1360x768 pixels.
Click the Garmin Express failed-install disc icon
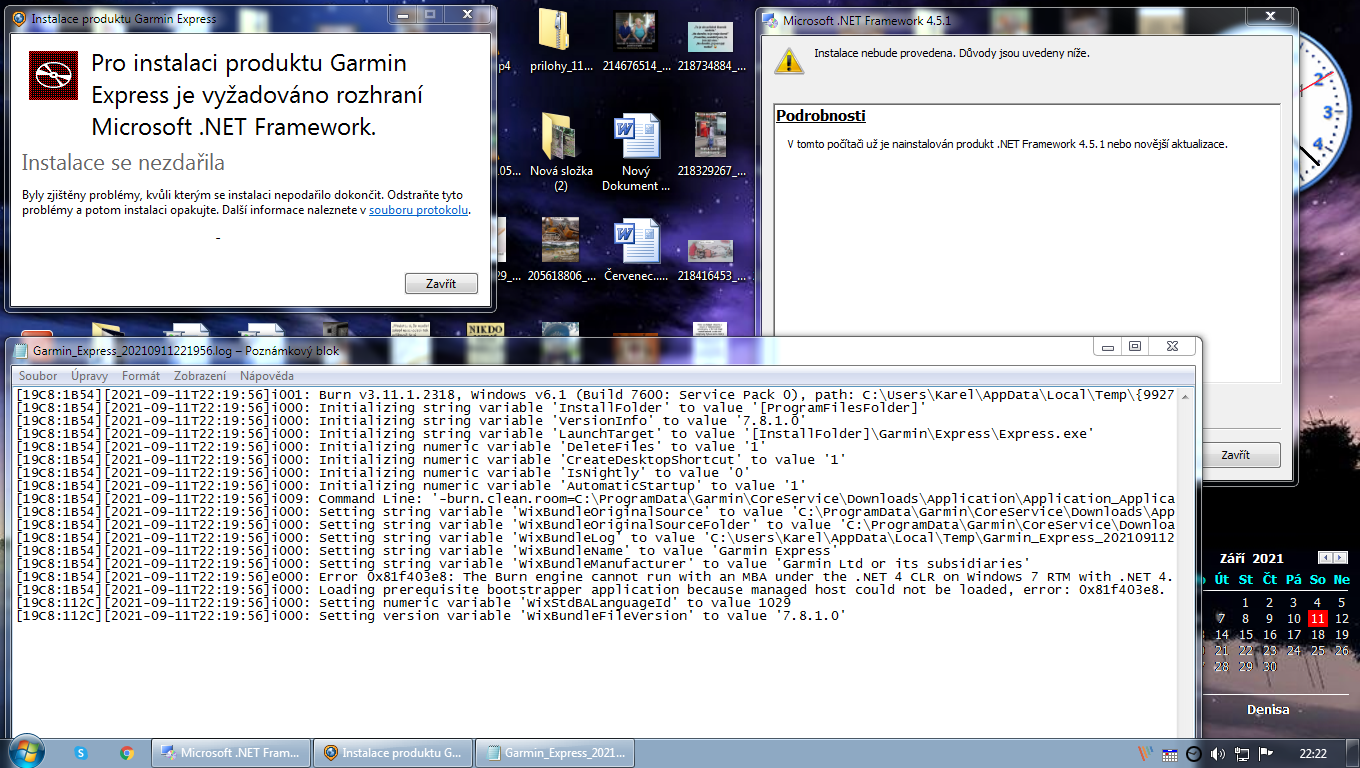coord(53,75)
